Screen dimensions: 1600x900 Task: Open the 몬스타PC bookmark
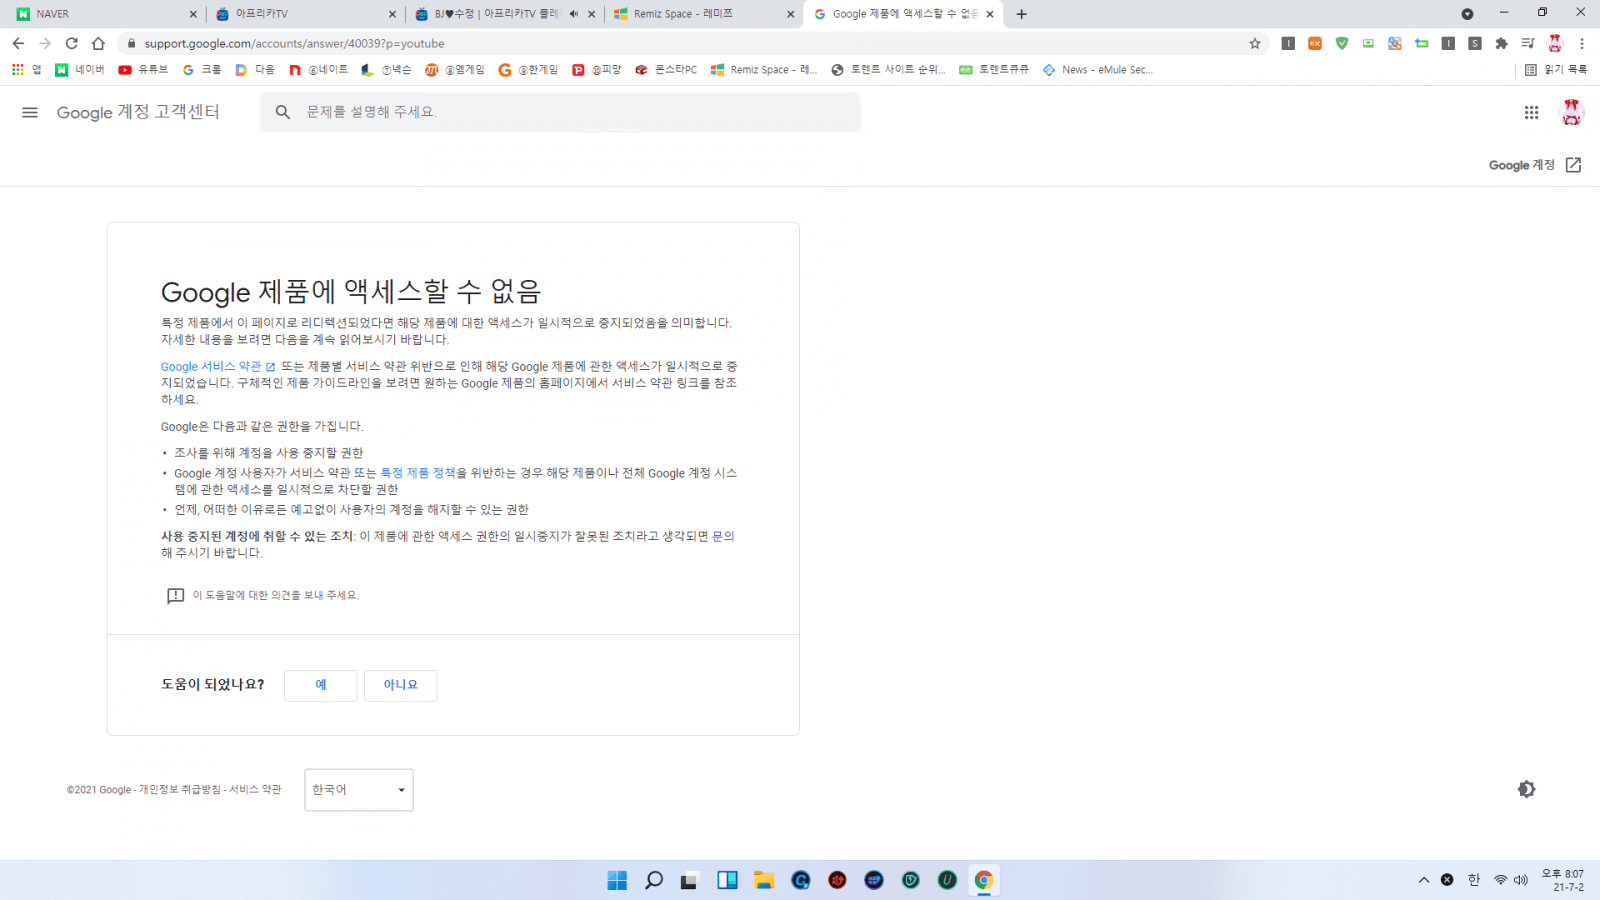tap(666, 69)
